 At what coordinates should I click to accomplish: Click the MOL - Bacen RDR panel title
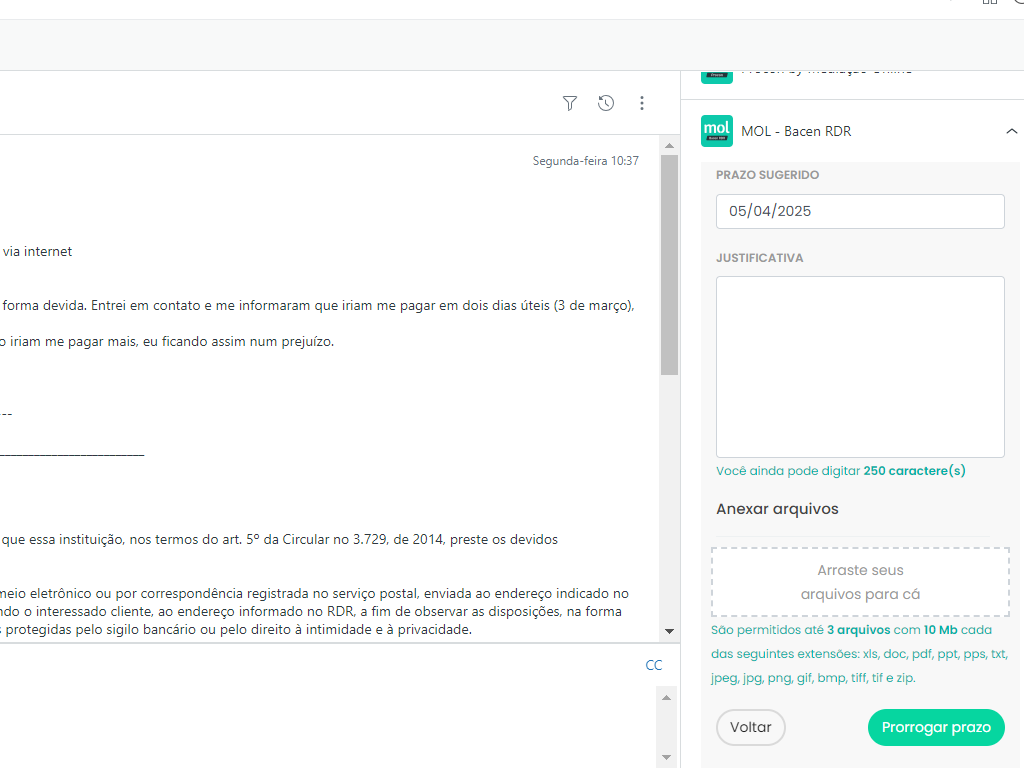[x=796, y=131]
